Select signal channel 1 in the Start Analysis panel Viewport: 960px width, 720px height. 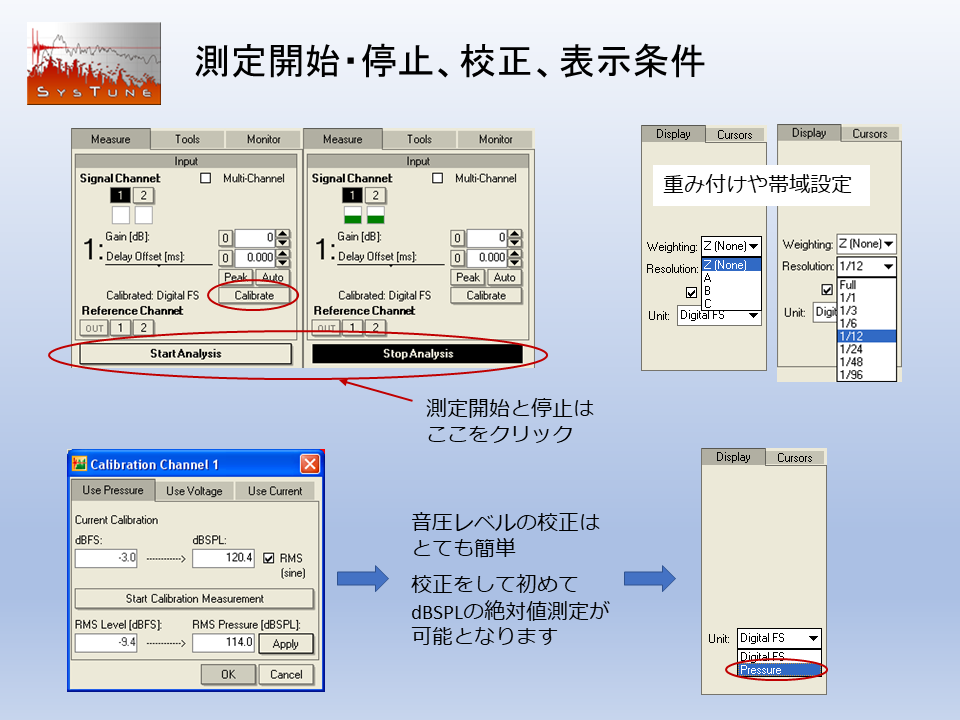(120, 195)
